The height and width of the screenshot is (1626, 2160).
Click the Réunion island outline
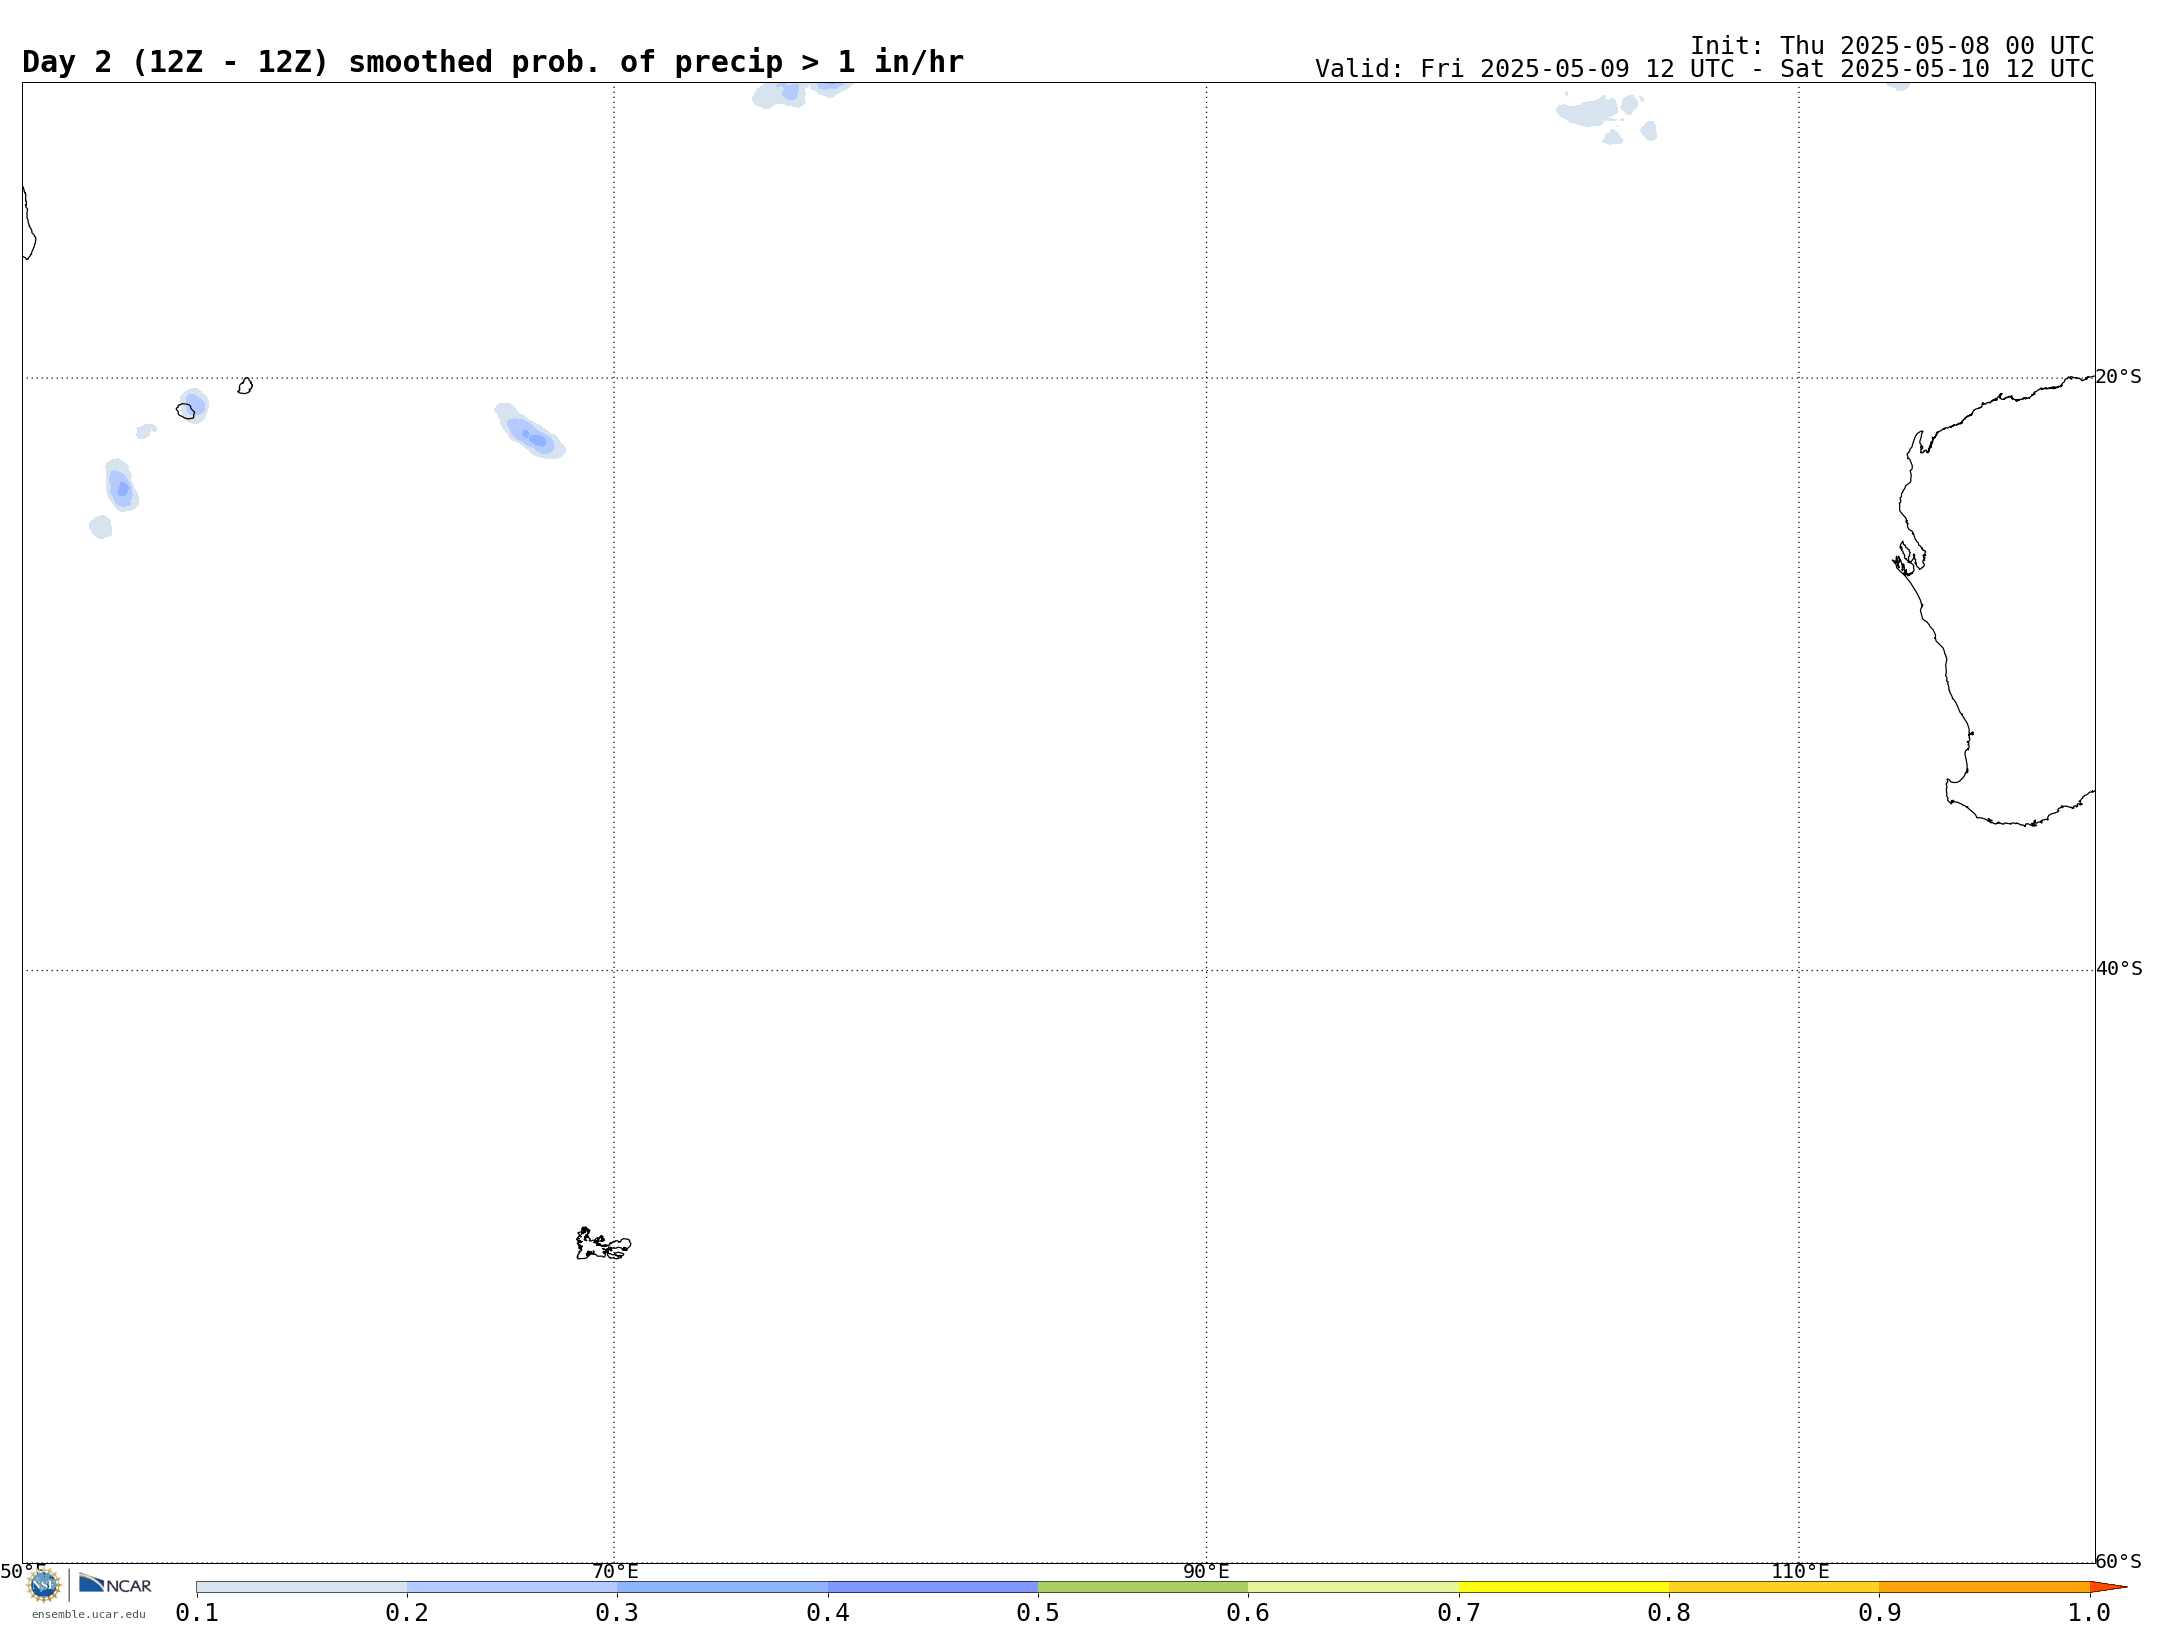185,411
